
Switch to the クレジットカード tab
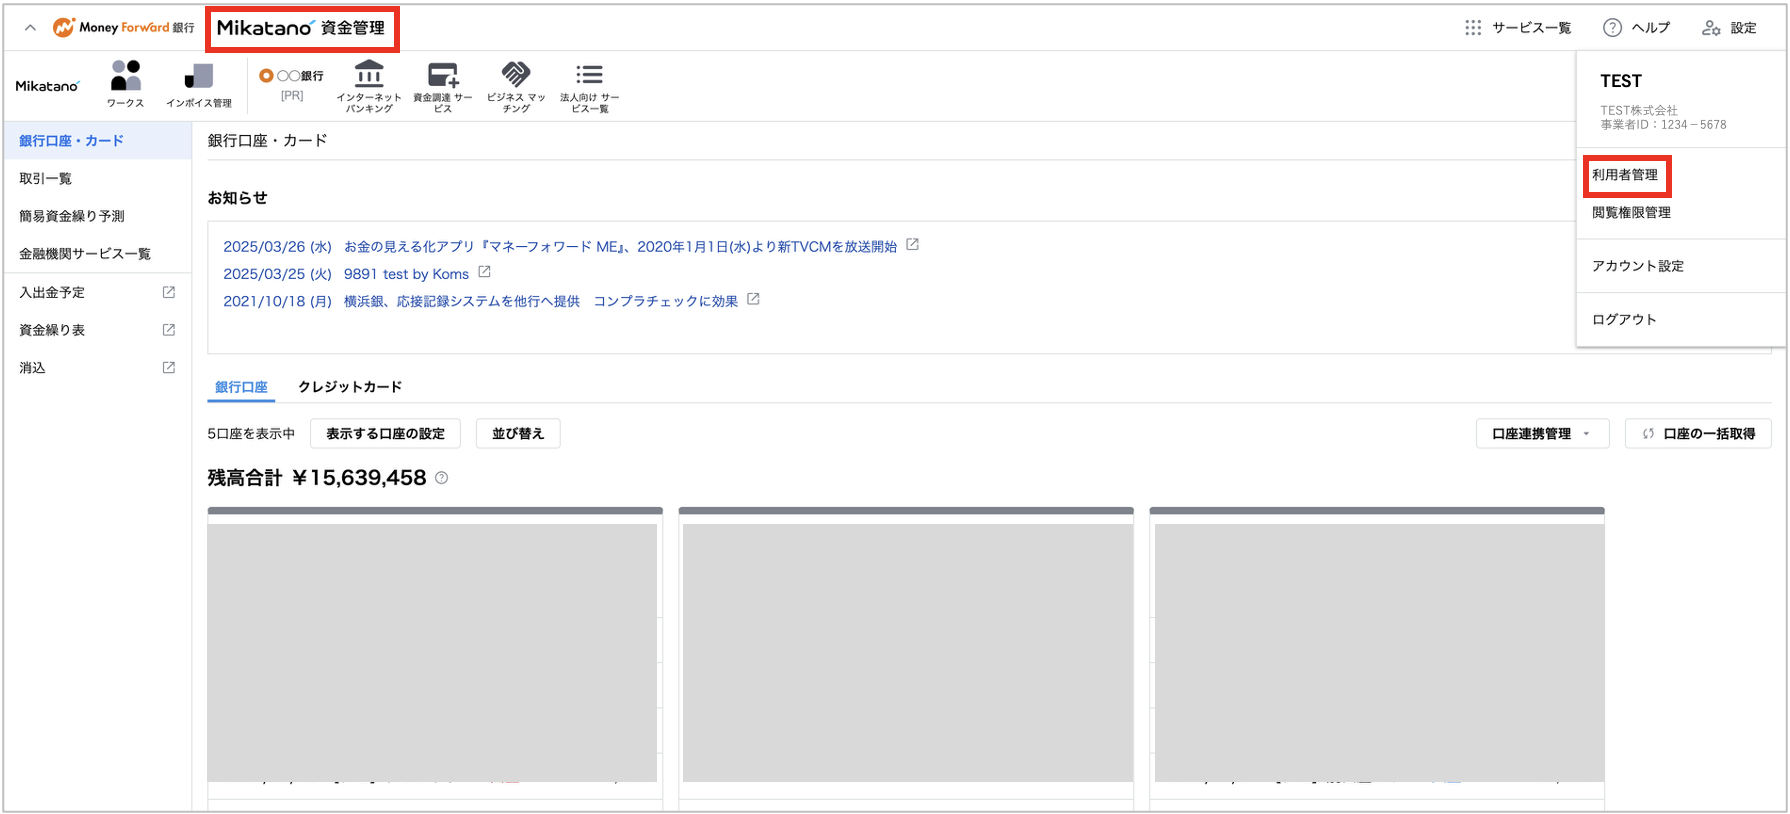coord(350,387)
